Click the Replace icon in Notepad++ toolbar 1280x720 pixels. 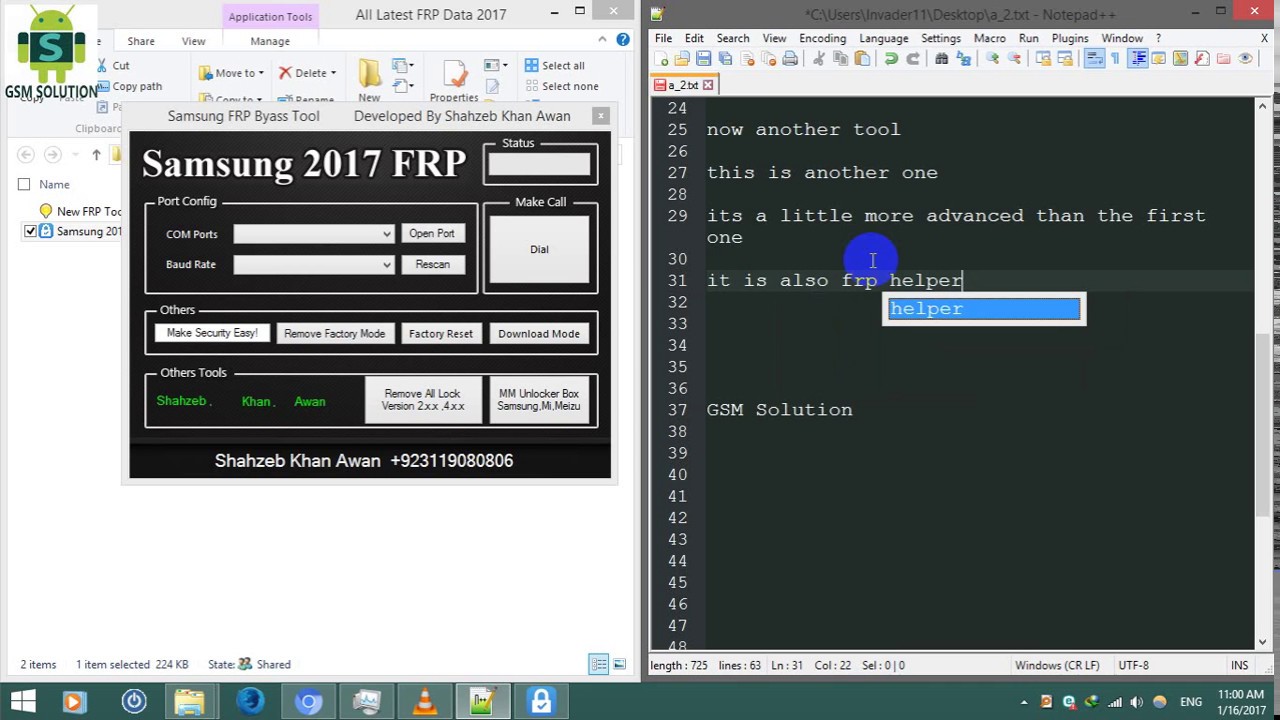964,59
